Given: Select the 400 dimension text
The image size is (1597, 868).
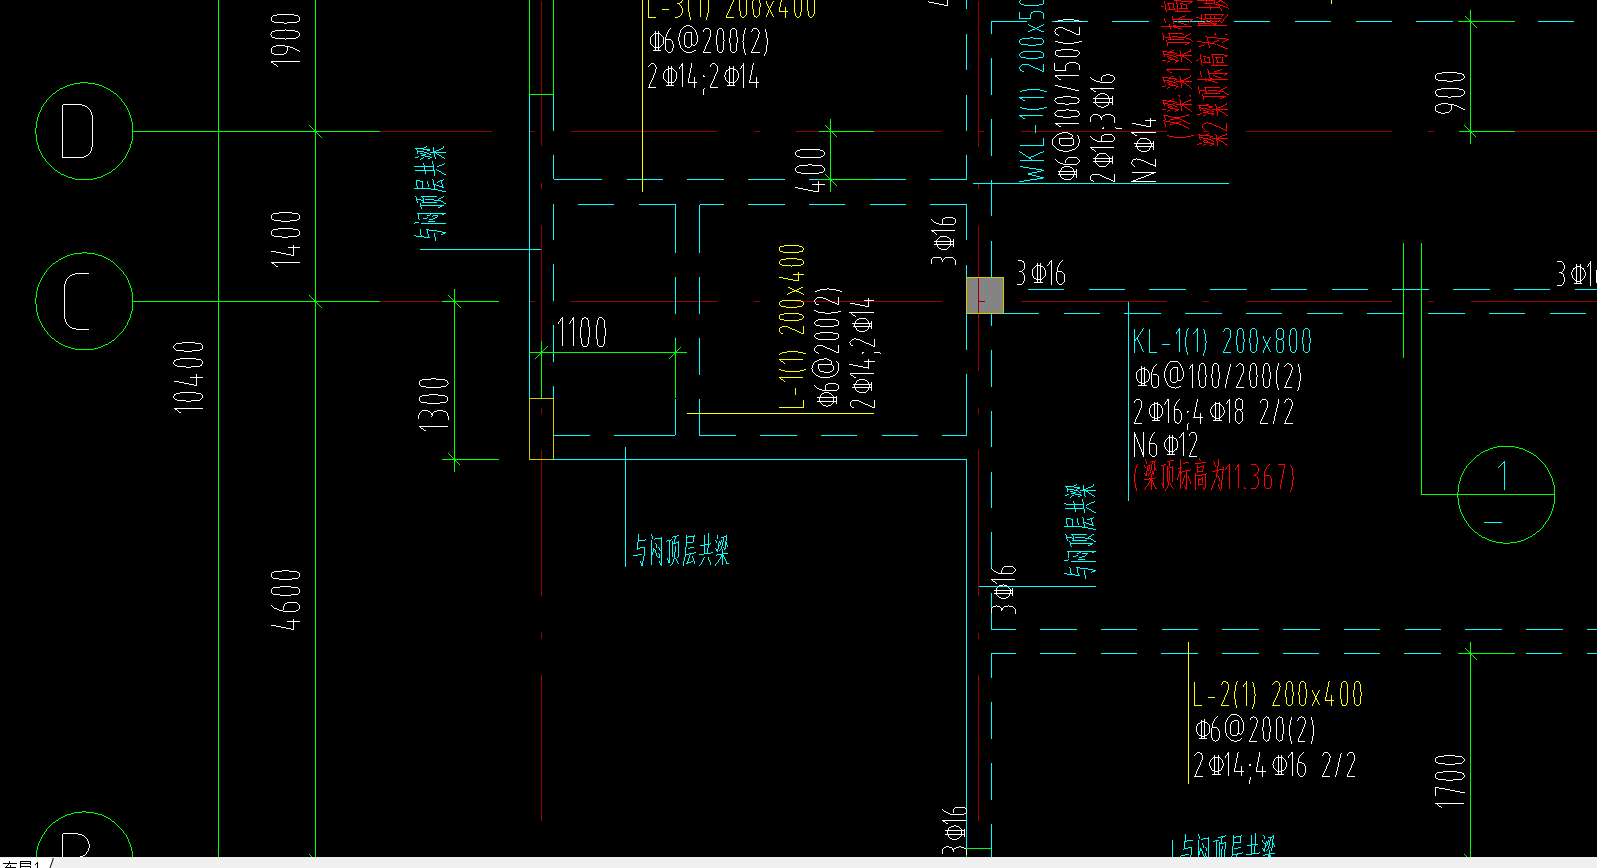Looking at the screenshot, I should tap(810, 169).
